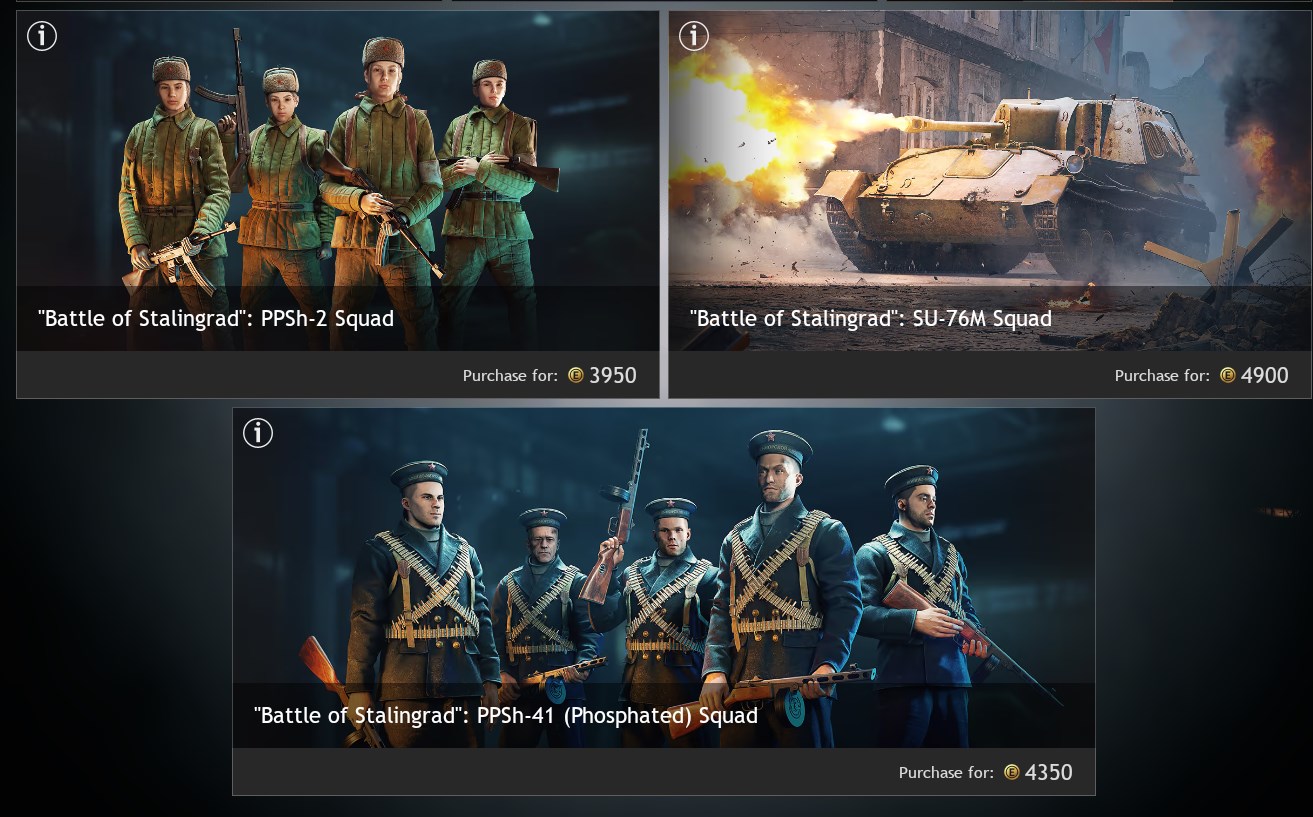Click "Purchase for:" label on PPSh-41 card
Image resolution: width=1313 pixels, height=817 pixels.
tap(946, 772)
